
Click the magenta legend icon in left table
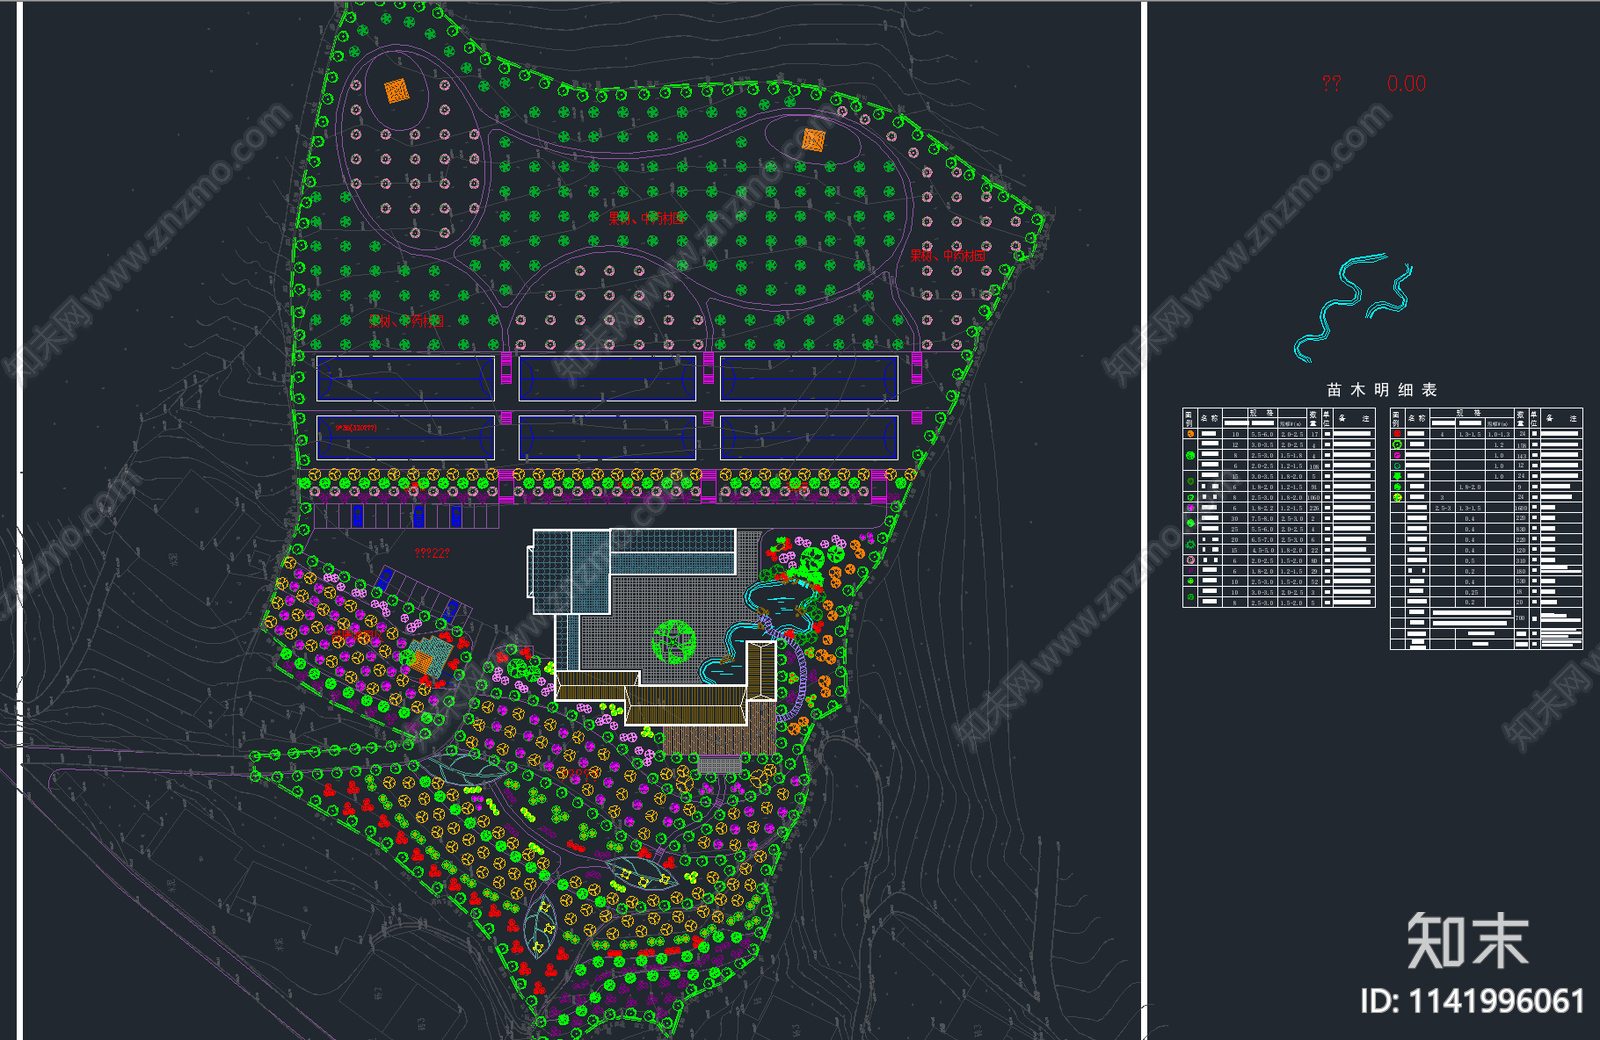pyautogui.click(x=1190, y=508)
